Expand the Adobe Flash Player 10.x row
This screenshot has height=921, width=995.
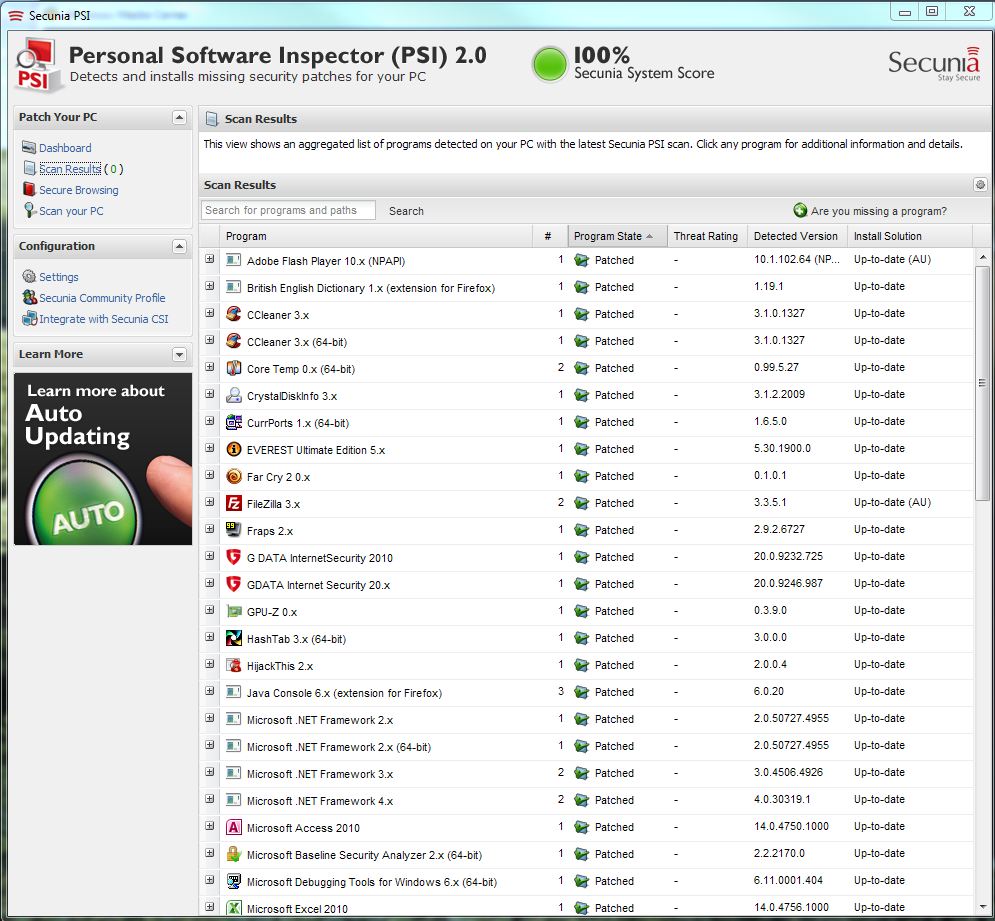[209, 259]
